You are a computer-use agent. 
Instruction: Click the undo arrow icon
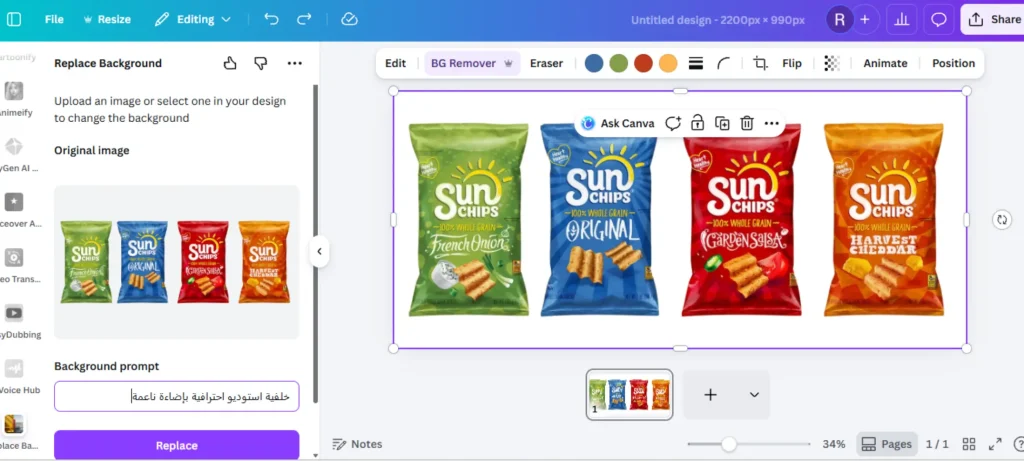pos(271,19)
